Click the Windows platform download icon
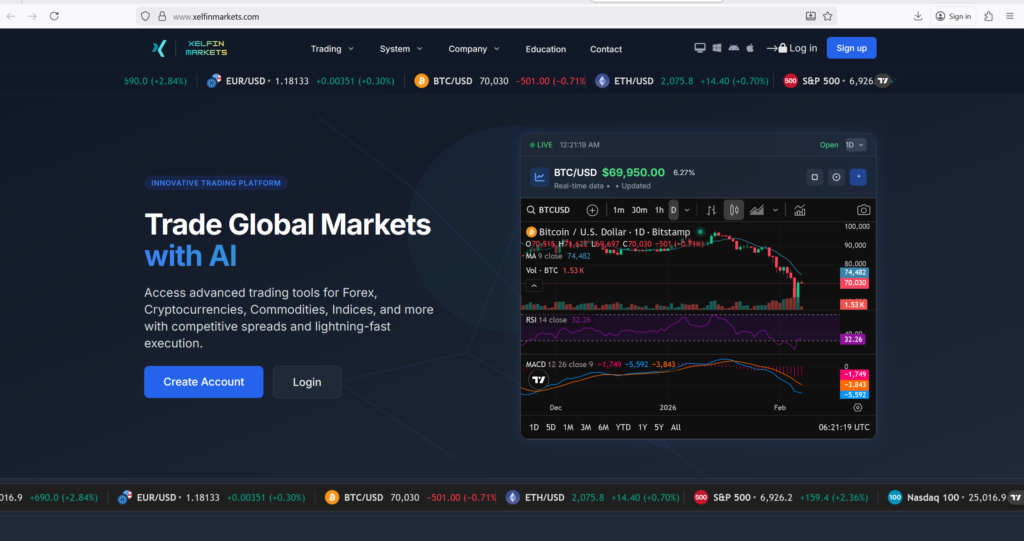 click(x=717, y=48)
